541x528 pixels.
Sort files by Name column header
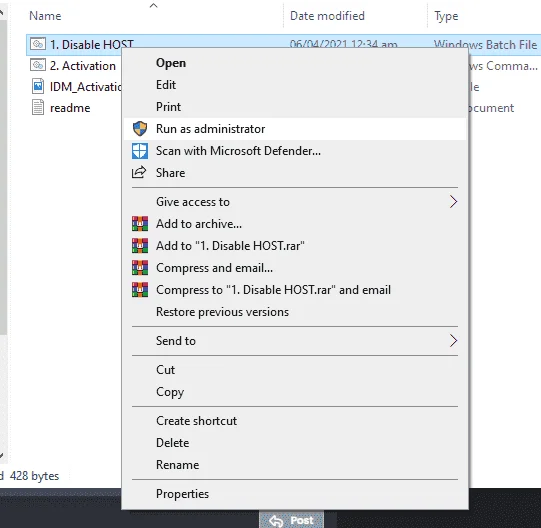pos(45,16)
